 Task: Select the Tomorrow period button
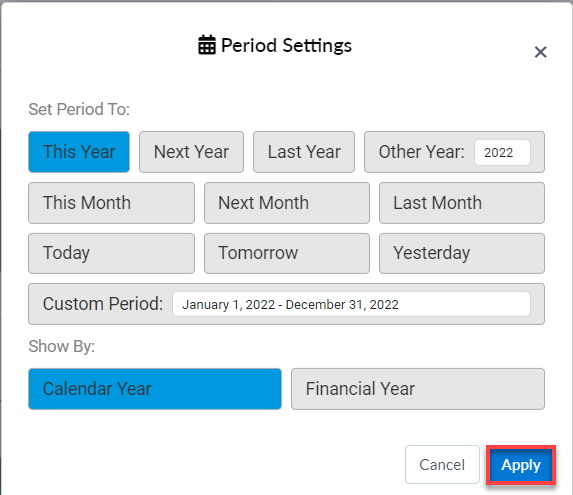287,253
